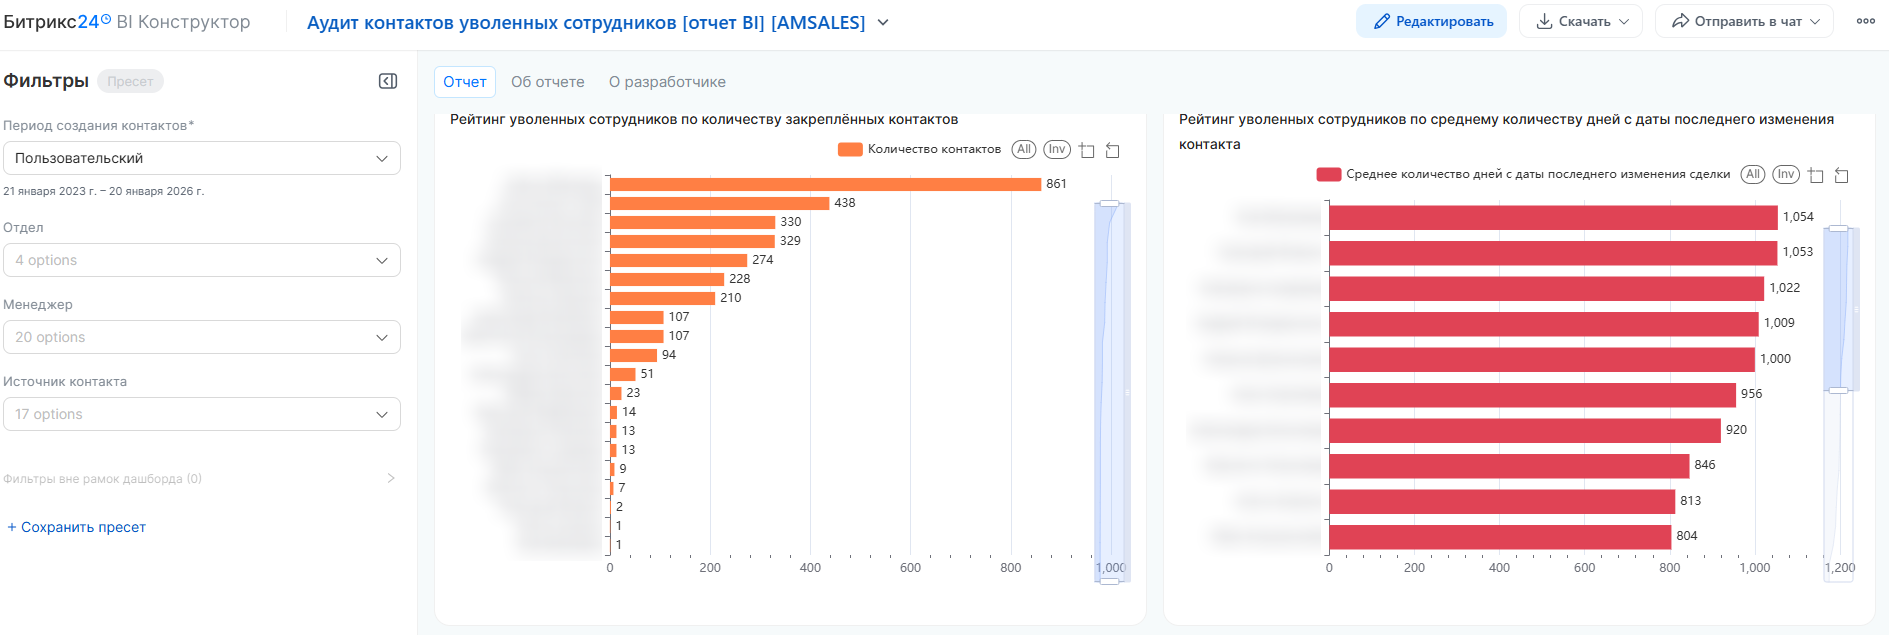Click zoom-area icon on average days chart
The image size is (1889, 635).
pyautogui.click(x=1816, y=175)
